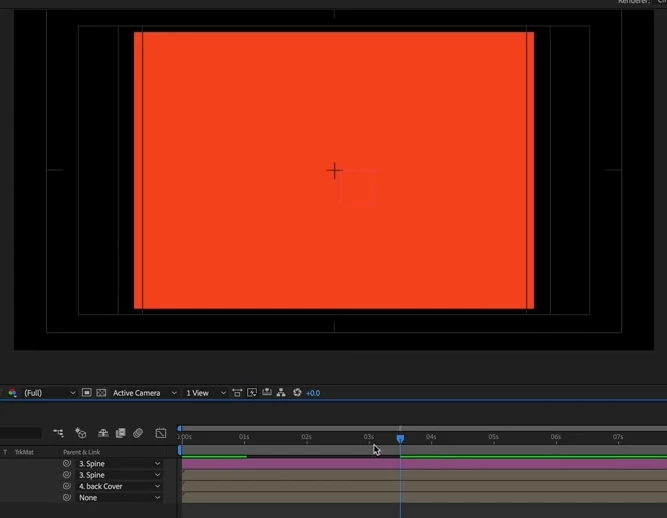The image size is (667, 518).
Task: Click the pick whip in the second 3. Spine row
Action: pyautogui.click(x=67, y=475)
